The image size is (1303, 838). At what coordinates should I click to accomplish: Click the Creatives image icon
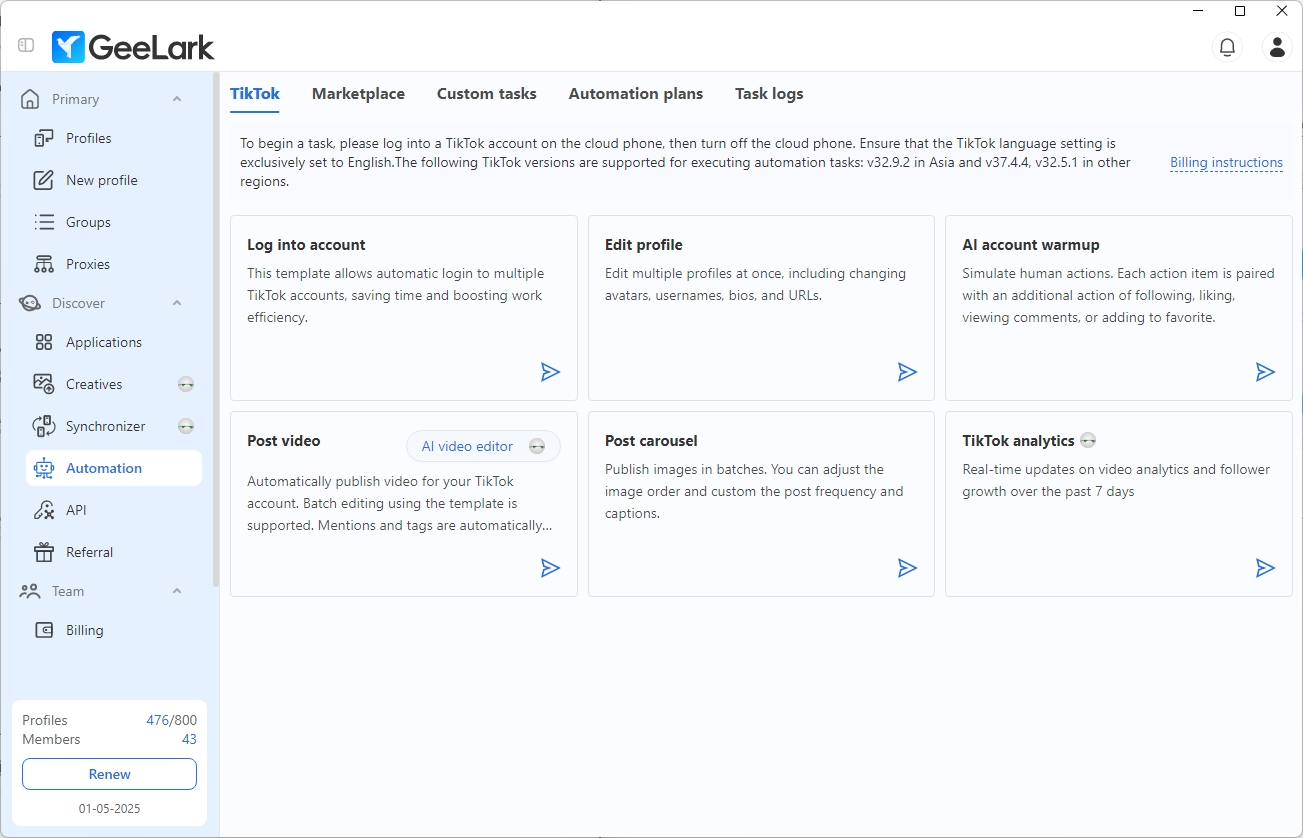[x=44, y=384]
